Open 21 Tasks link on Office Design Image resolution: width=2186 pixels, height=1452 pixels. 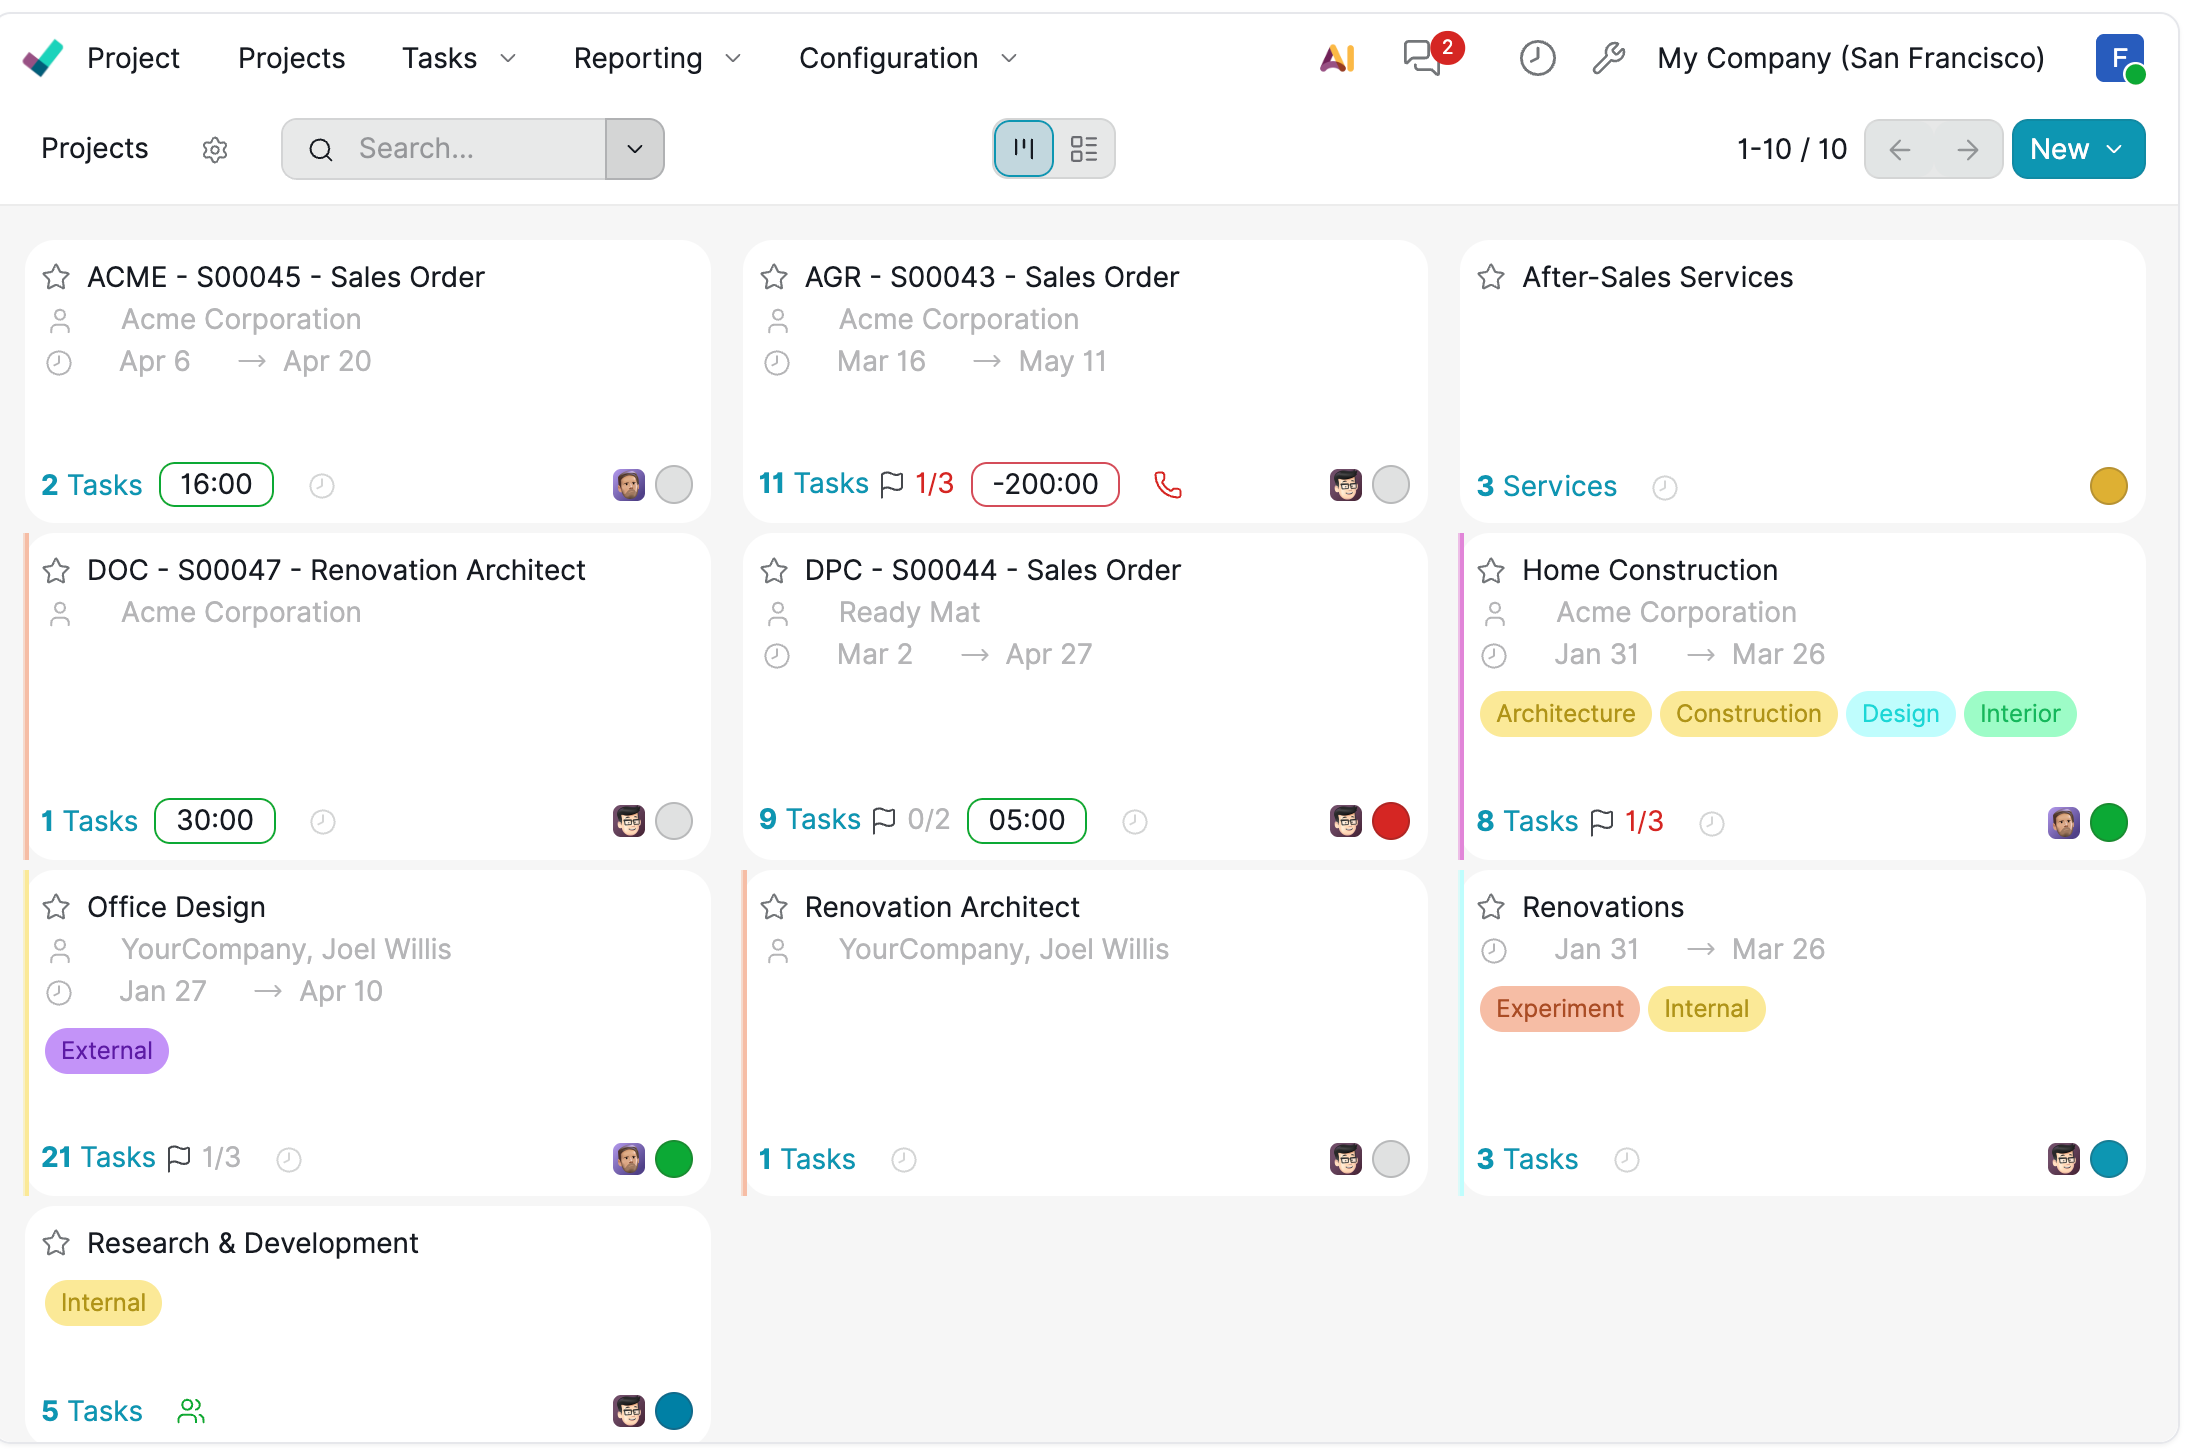click(98, 1158)
